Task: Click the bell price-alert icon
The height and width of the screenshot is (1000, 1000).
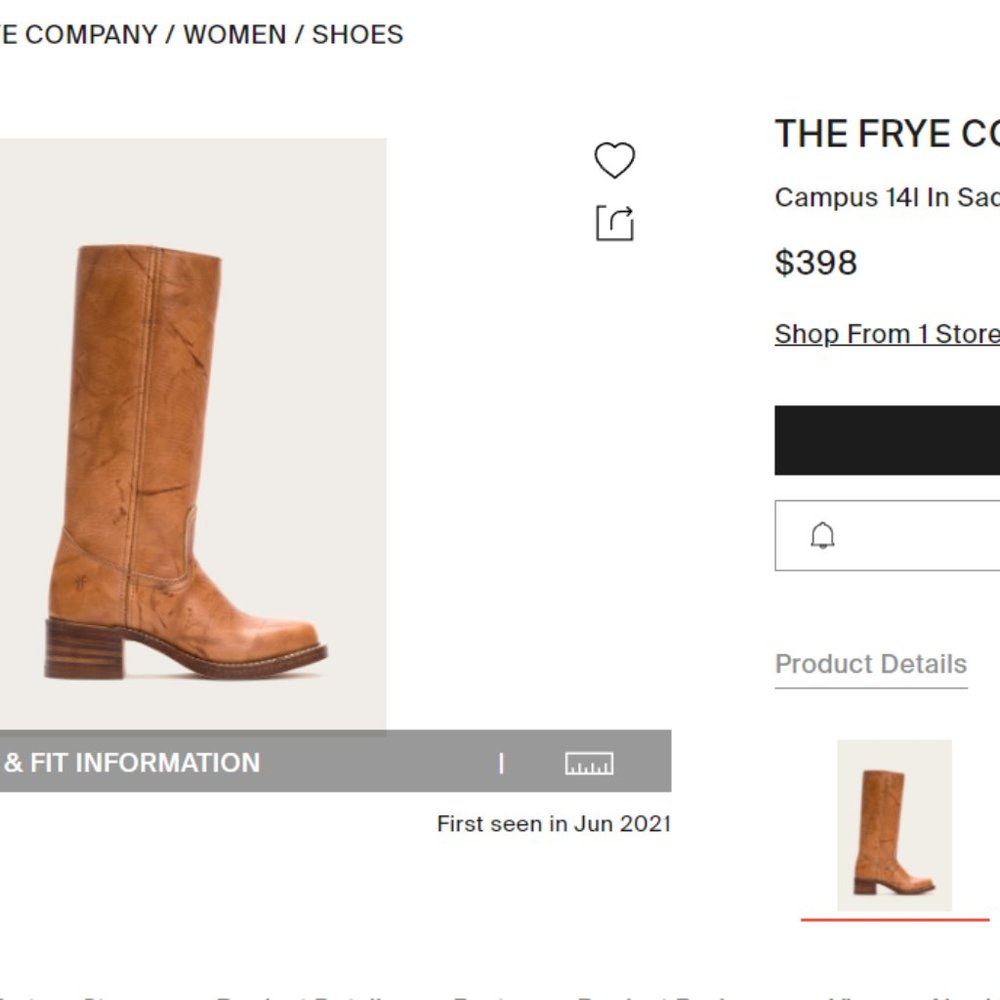Action: coord(822,534)
